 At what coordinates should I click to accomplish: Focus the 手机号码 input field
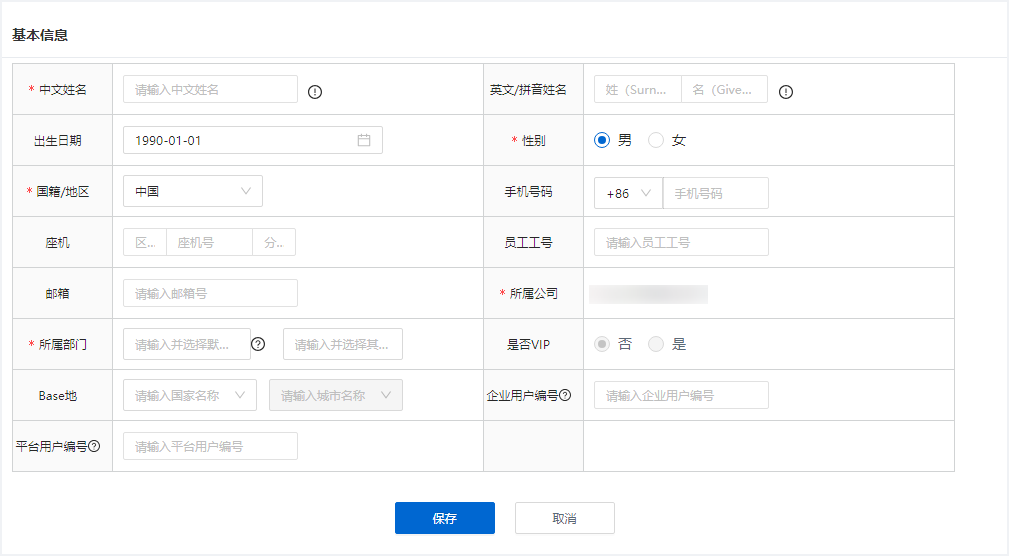[716, 193]
